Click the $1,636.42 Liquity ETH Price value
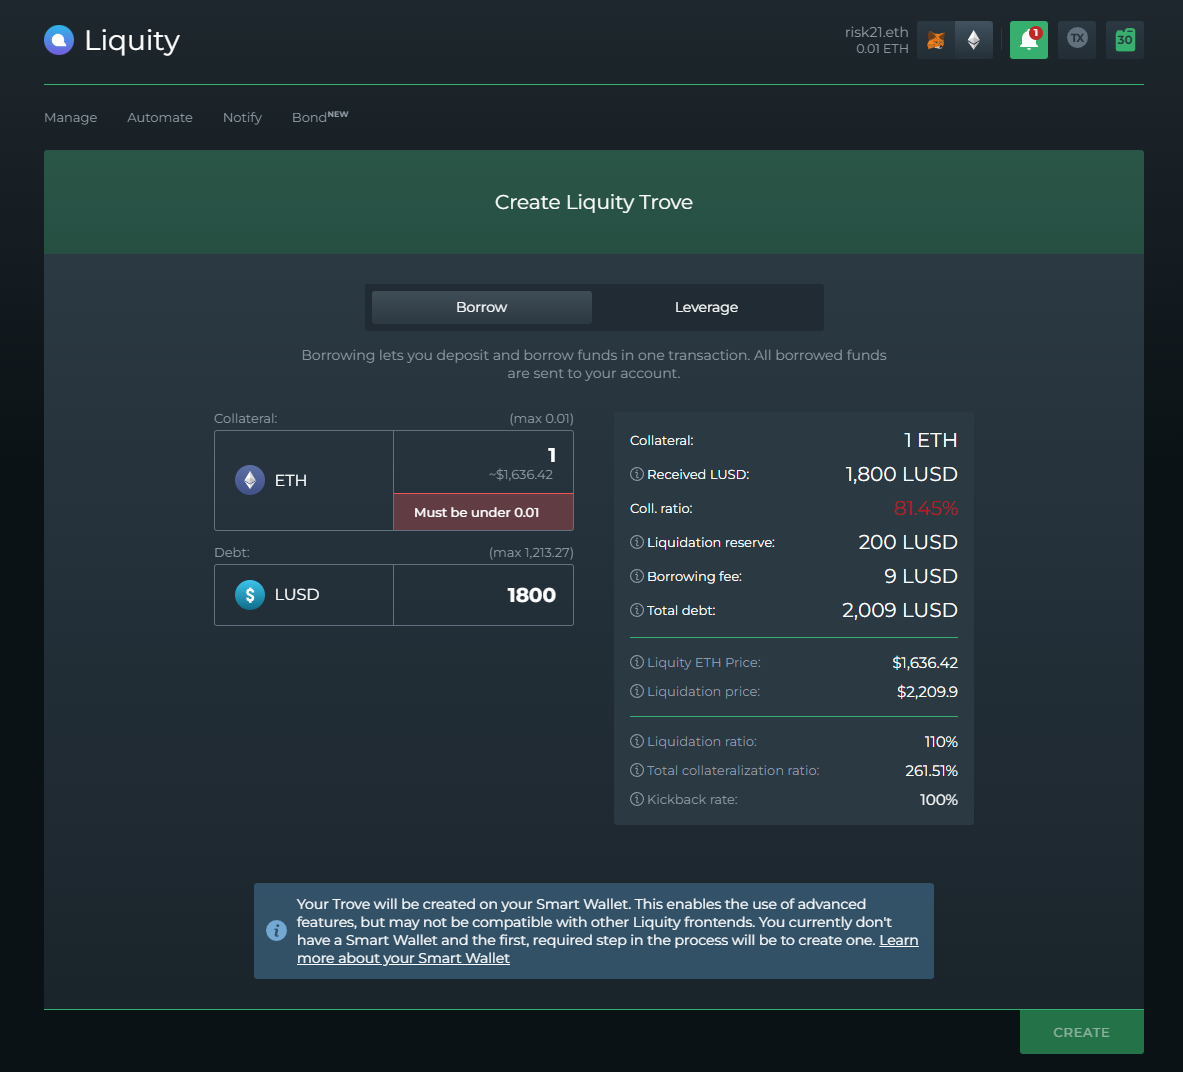Image resolution: width=1183 pixels, height=1072 pixels. tap(925, 662)
